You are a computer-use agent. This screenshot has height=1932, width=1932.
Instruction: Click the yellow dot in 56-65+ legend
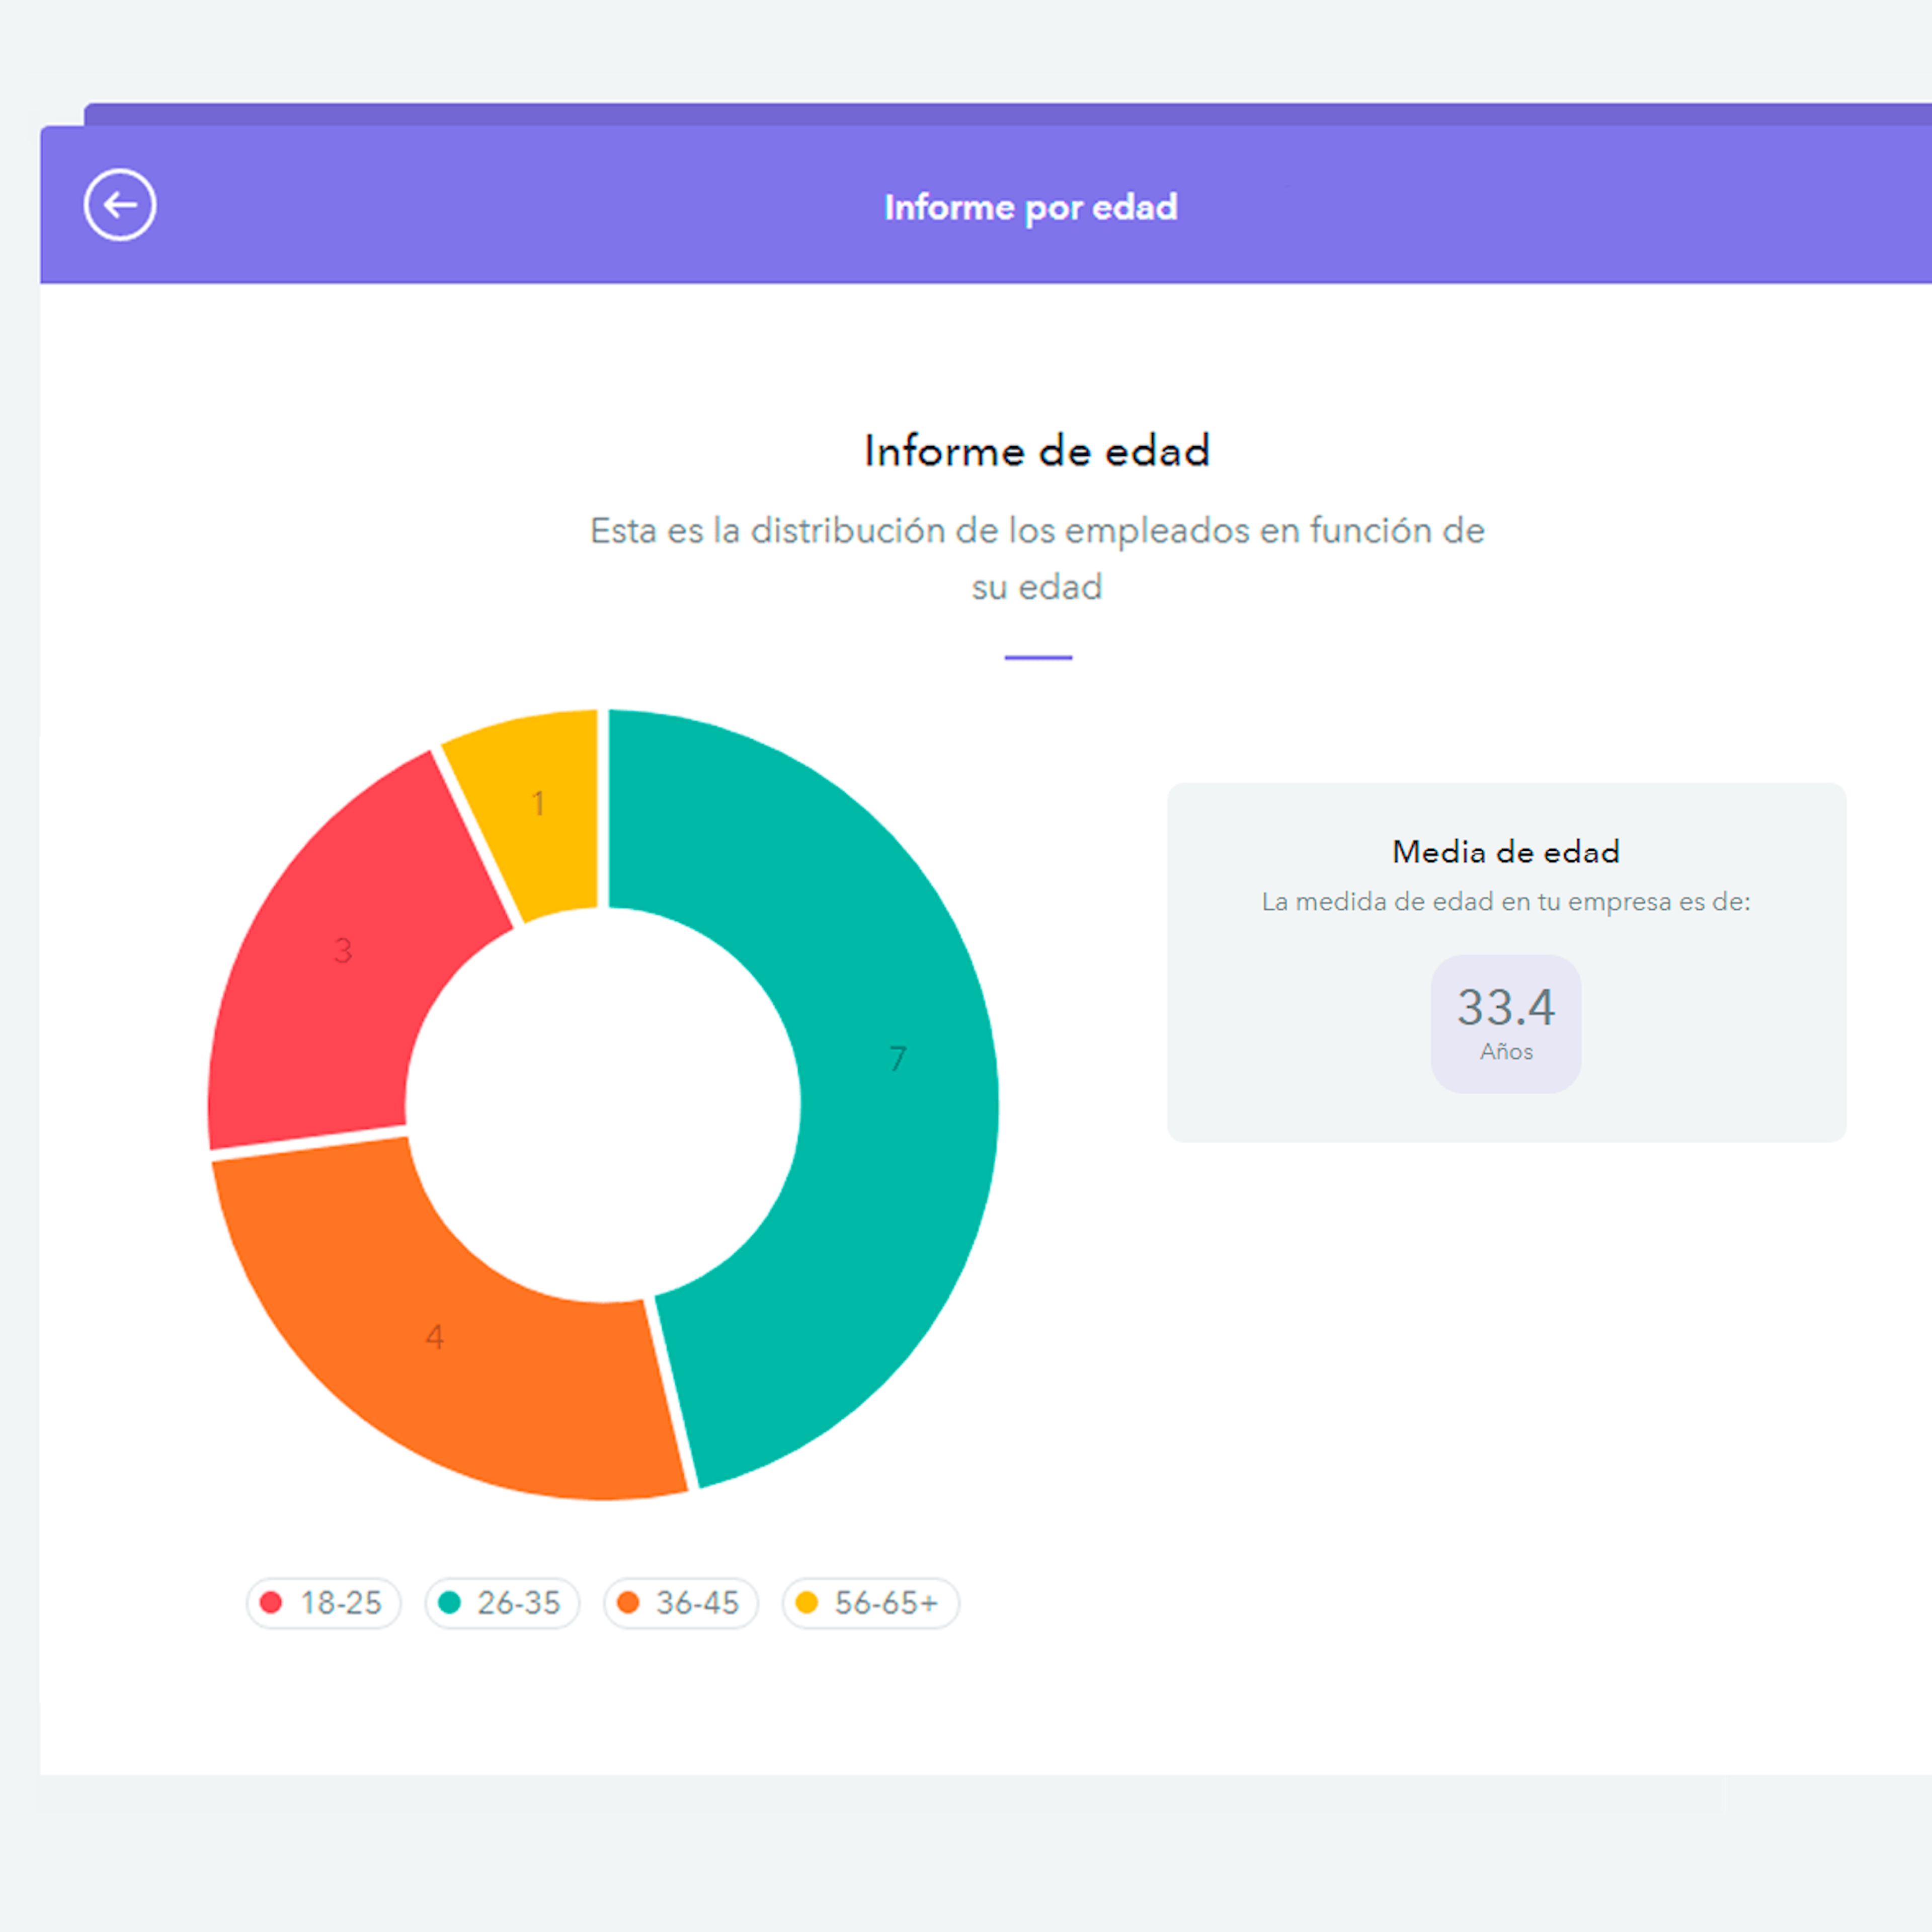coord(806,1603)
